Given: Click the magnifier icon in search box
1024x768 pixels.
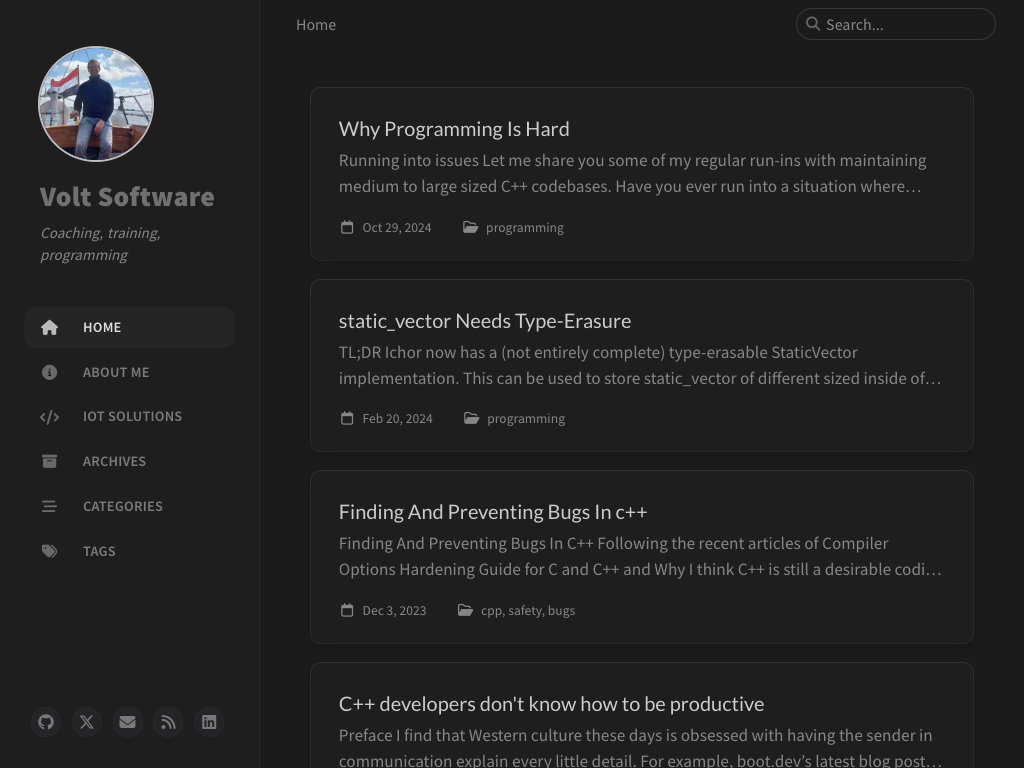Looking at the screenshot, I should [x=813, y=24].
